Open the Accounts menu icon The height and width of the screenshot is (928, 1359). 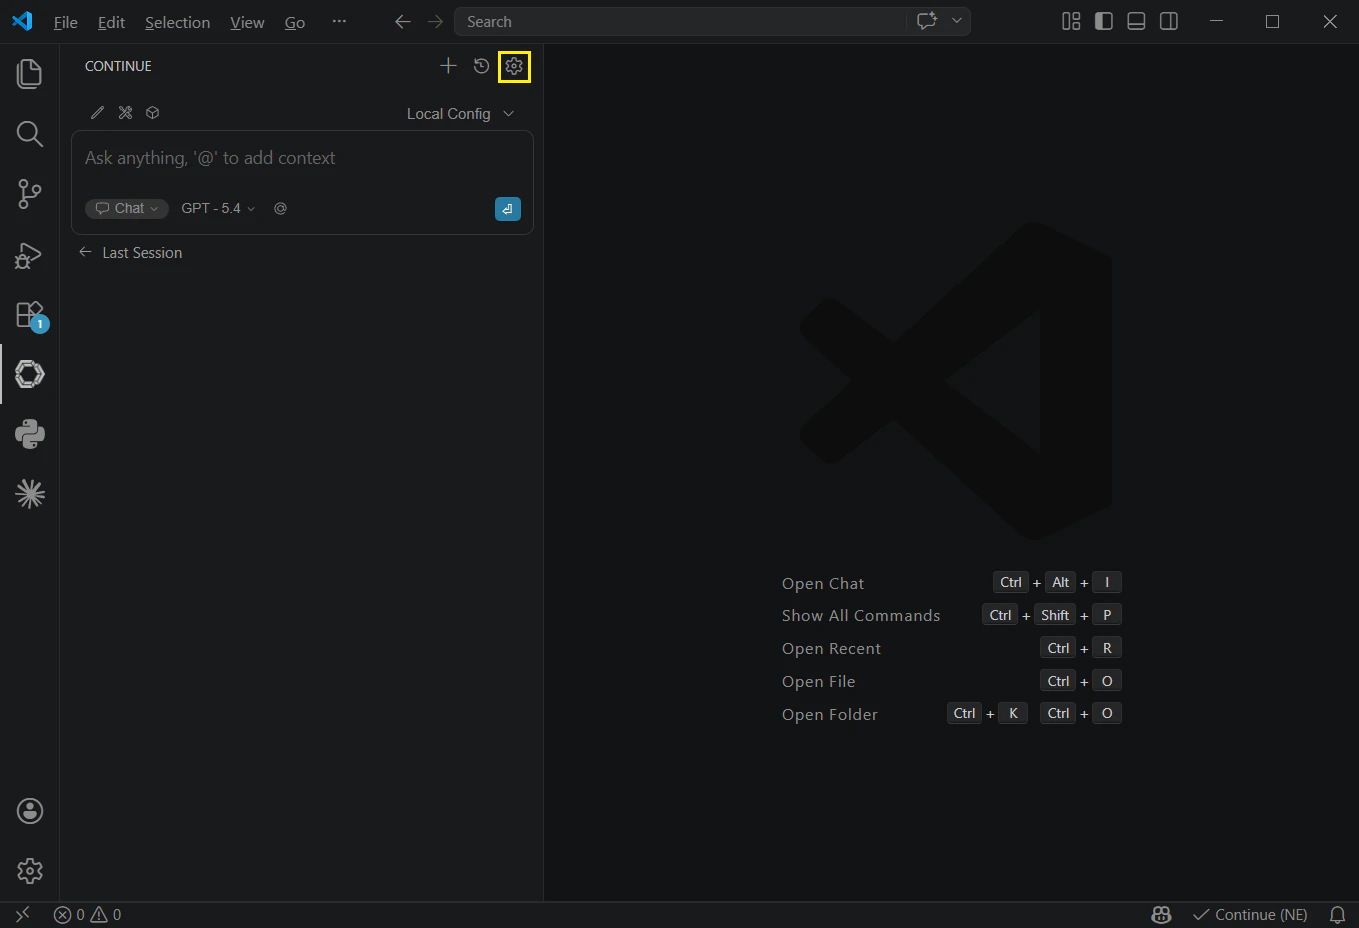pos(30,811)
